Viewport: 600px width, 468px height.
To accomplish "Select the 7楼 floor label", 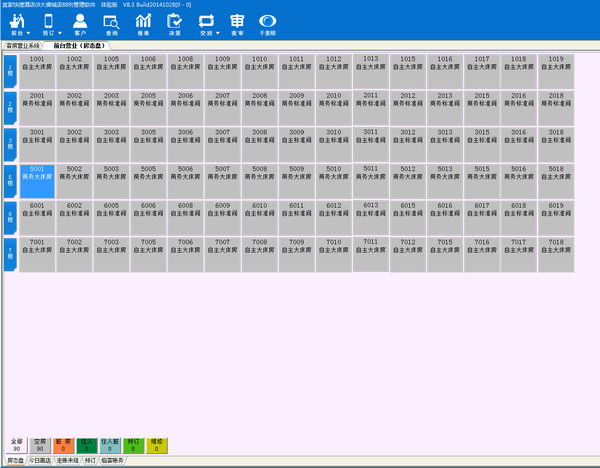I will click(x=10, y=254).
